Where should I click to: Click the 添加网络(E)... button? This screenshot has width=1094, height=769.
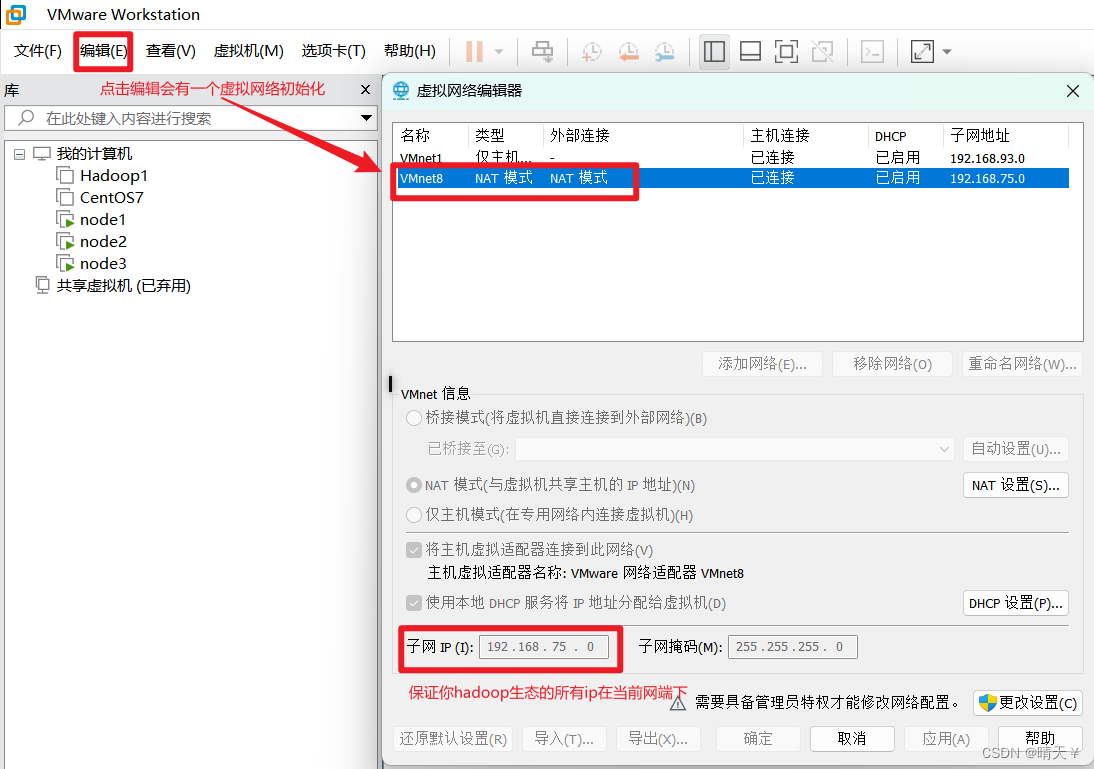(762, 364)
